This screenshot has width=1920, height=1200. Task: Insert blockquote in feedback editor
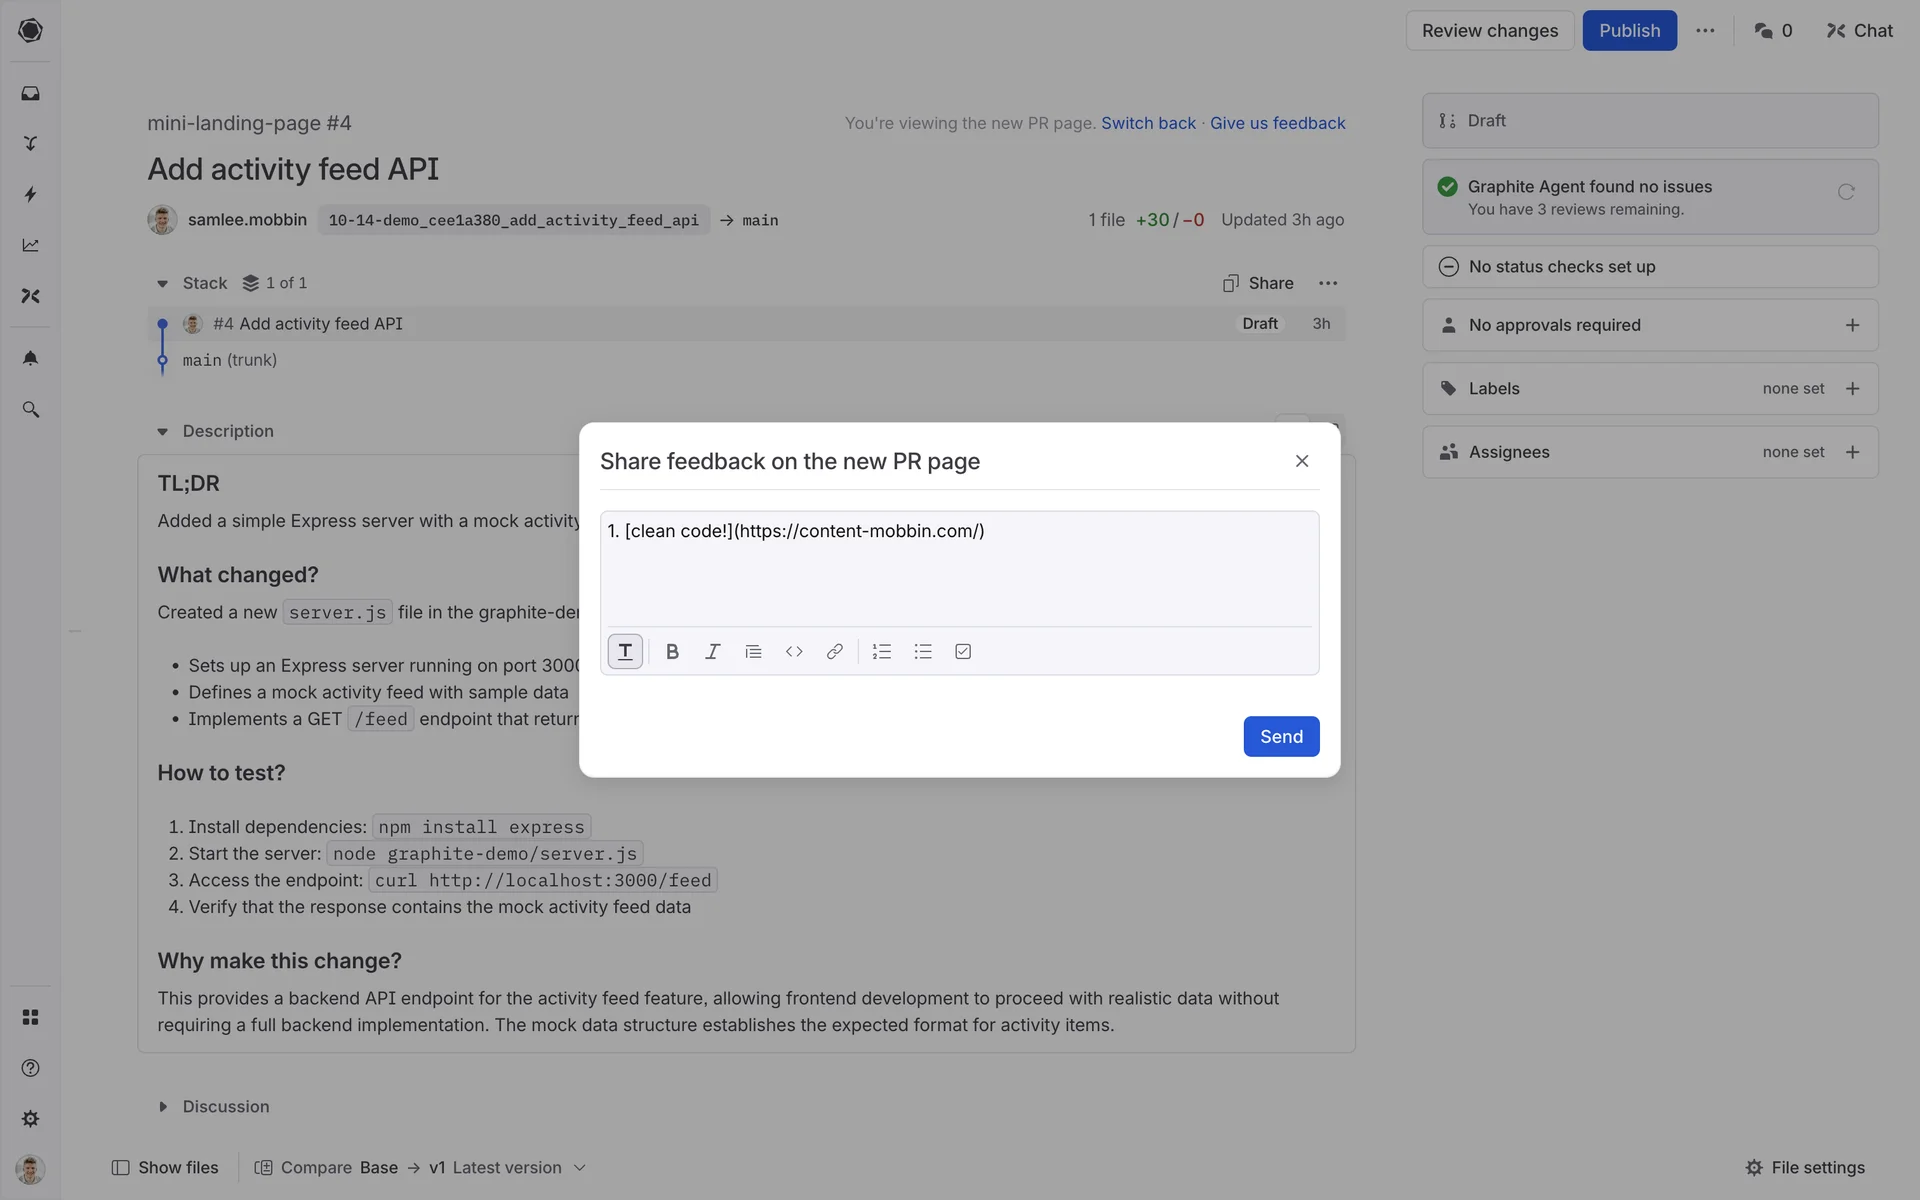click(x=753, y=652)
